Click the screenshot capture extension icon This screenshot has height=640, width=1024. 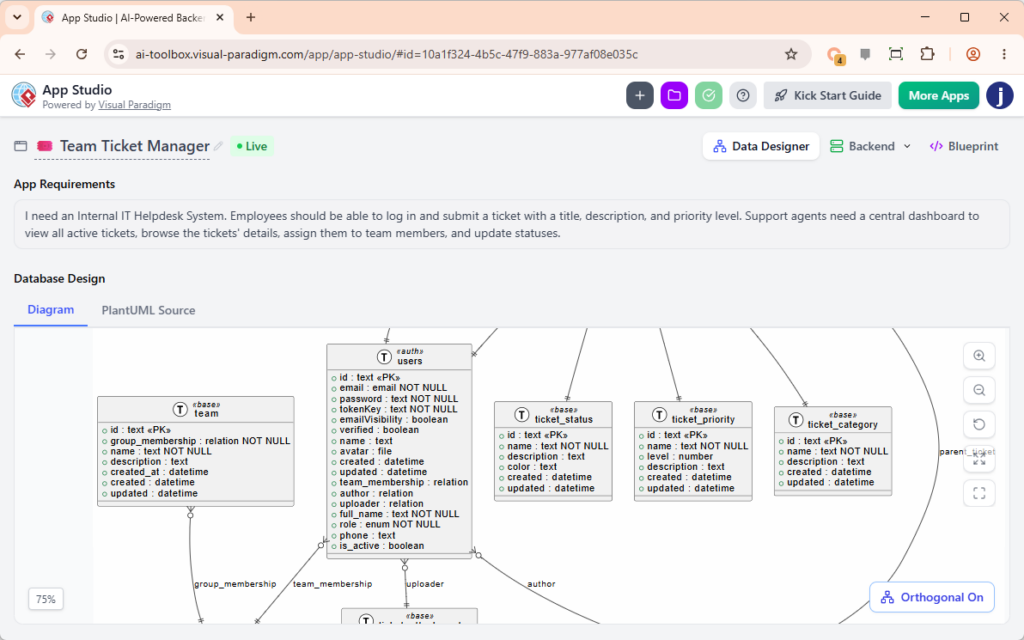coord(896,54)
